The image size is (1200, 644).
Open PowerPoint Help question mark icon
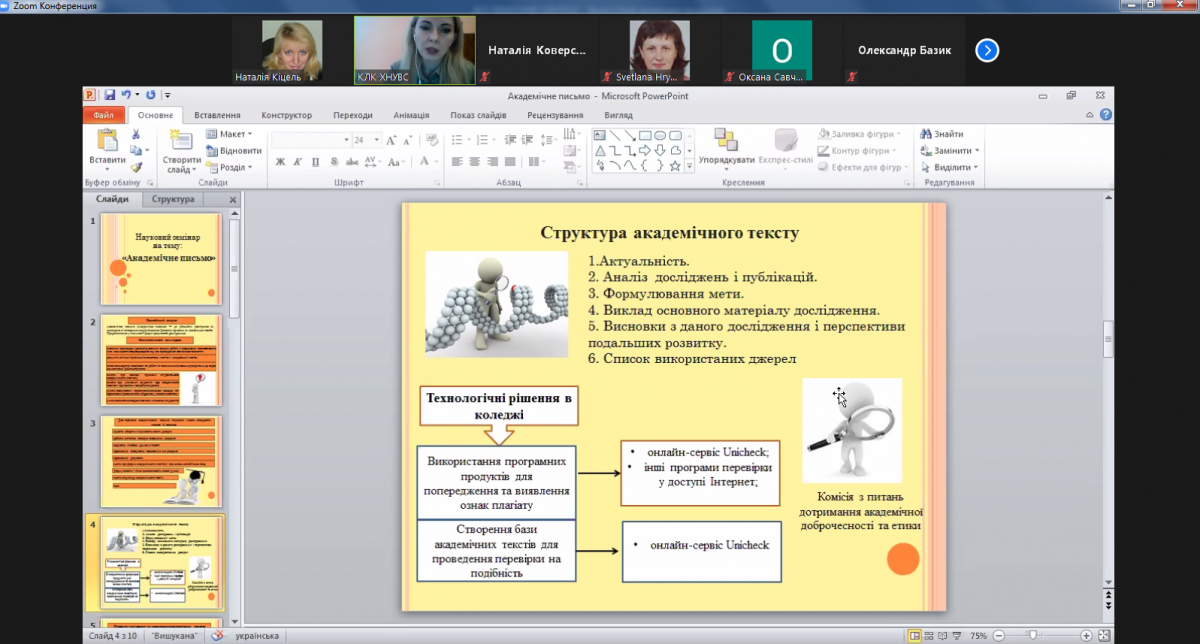click(1106, 115)
